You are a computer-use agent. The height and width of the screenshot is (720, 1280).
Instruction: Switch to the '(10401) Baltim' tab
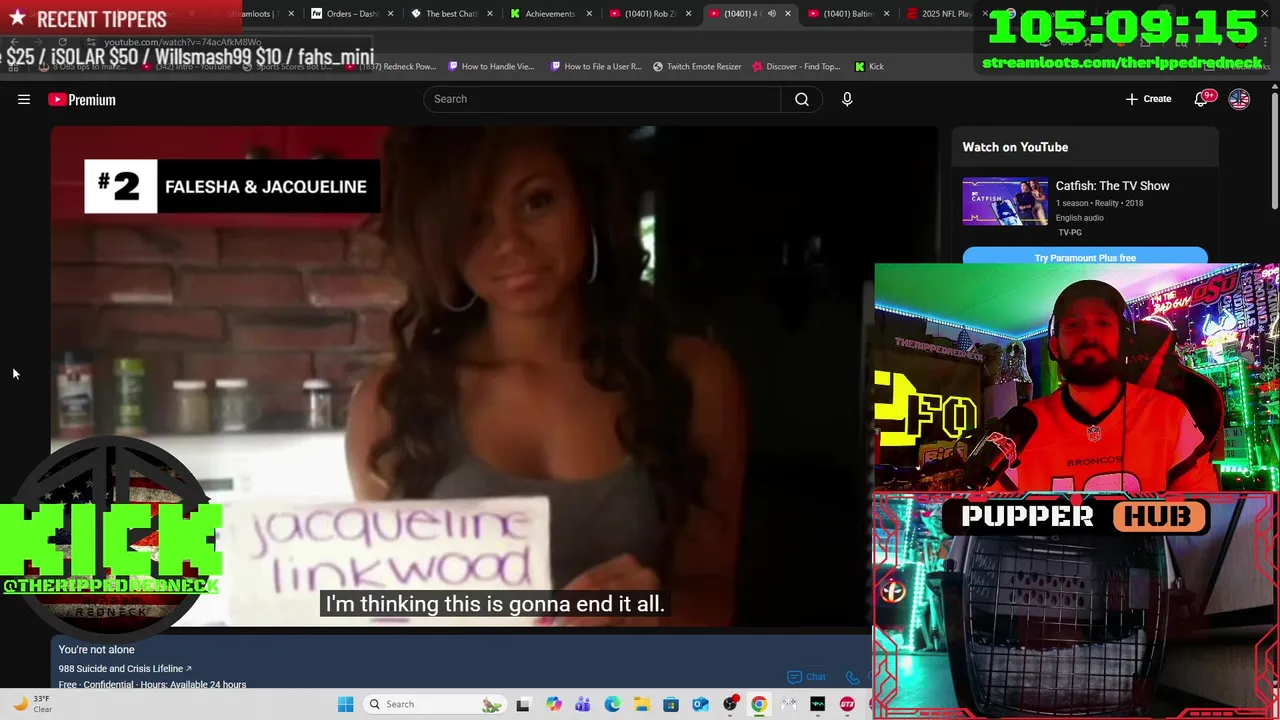[x=842, y=14]
